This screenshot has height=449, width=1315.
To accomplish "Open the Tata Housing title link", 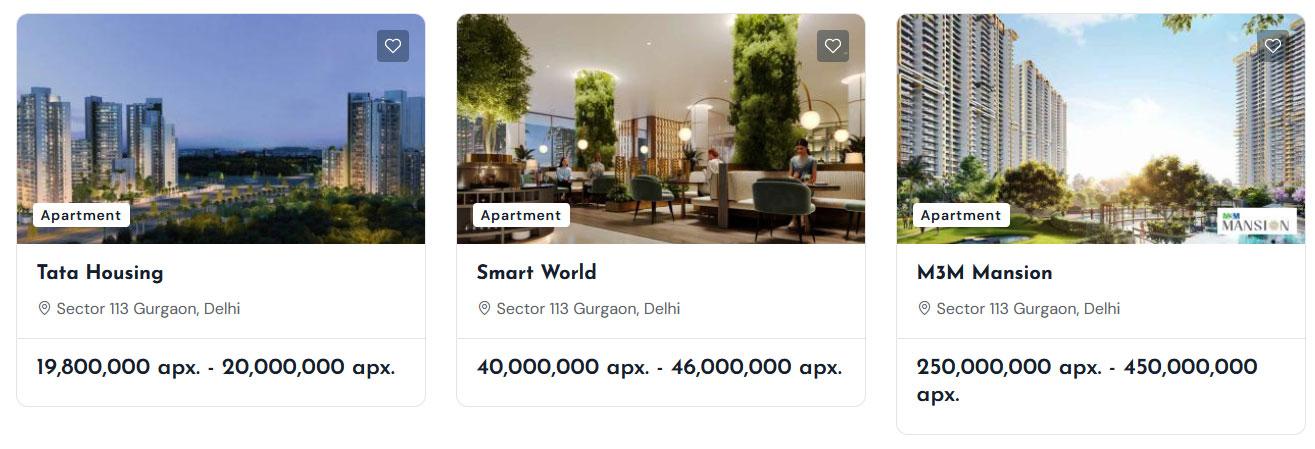I will coord(100,272).
